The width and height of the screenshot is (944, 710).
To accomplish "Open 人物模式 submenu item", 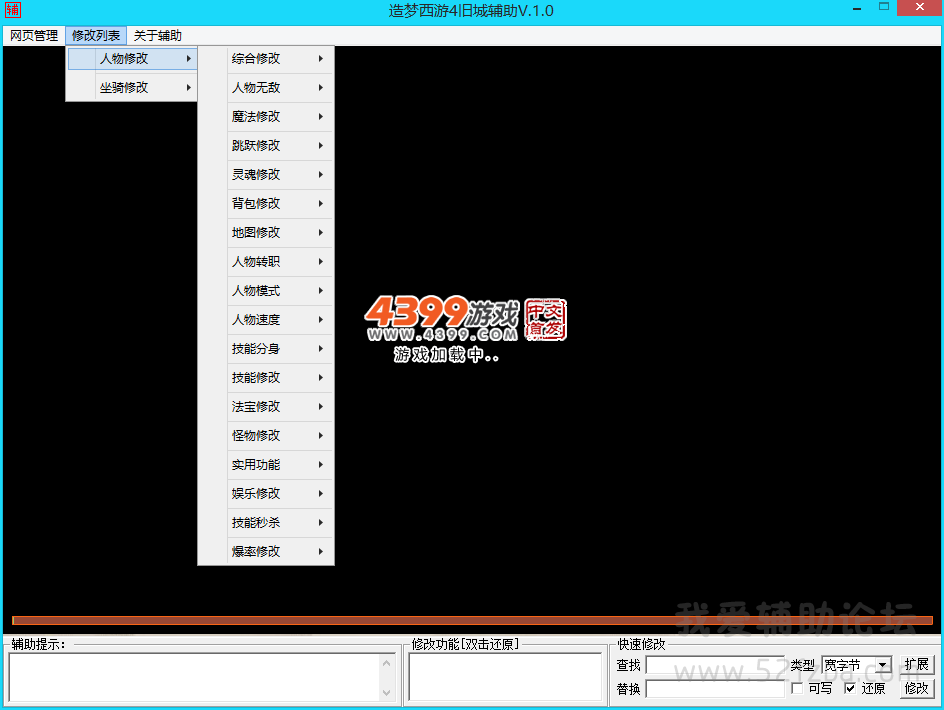I will pyautogui.click(x=266, y=290).
